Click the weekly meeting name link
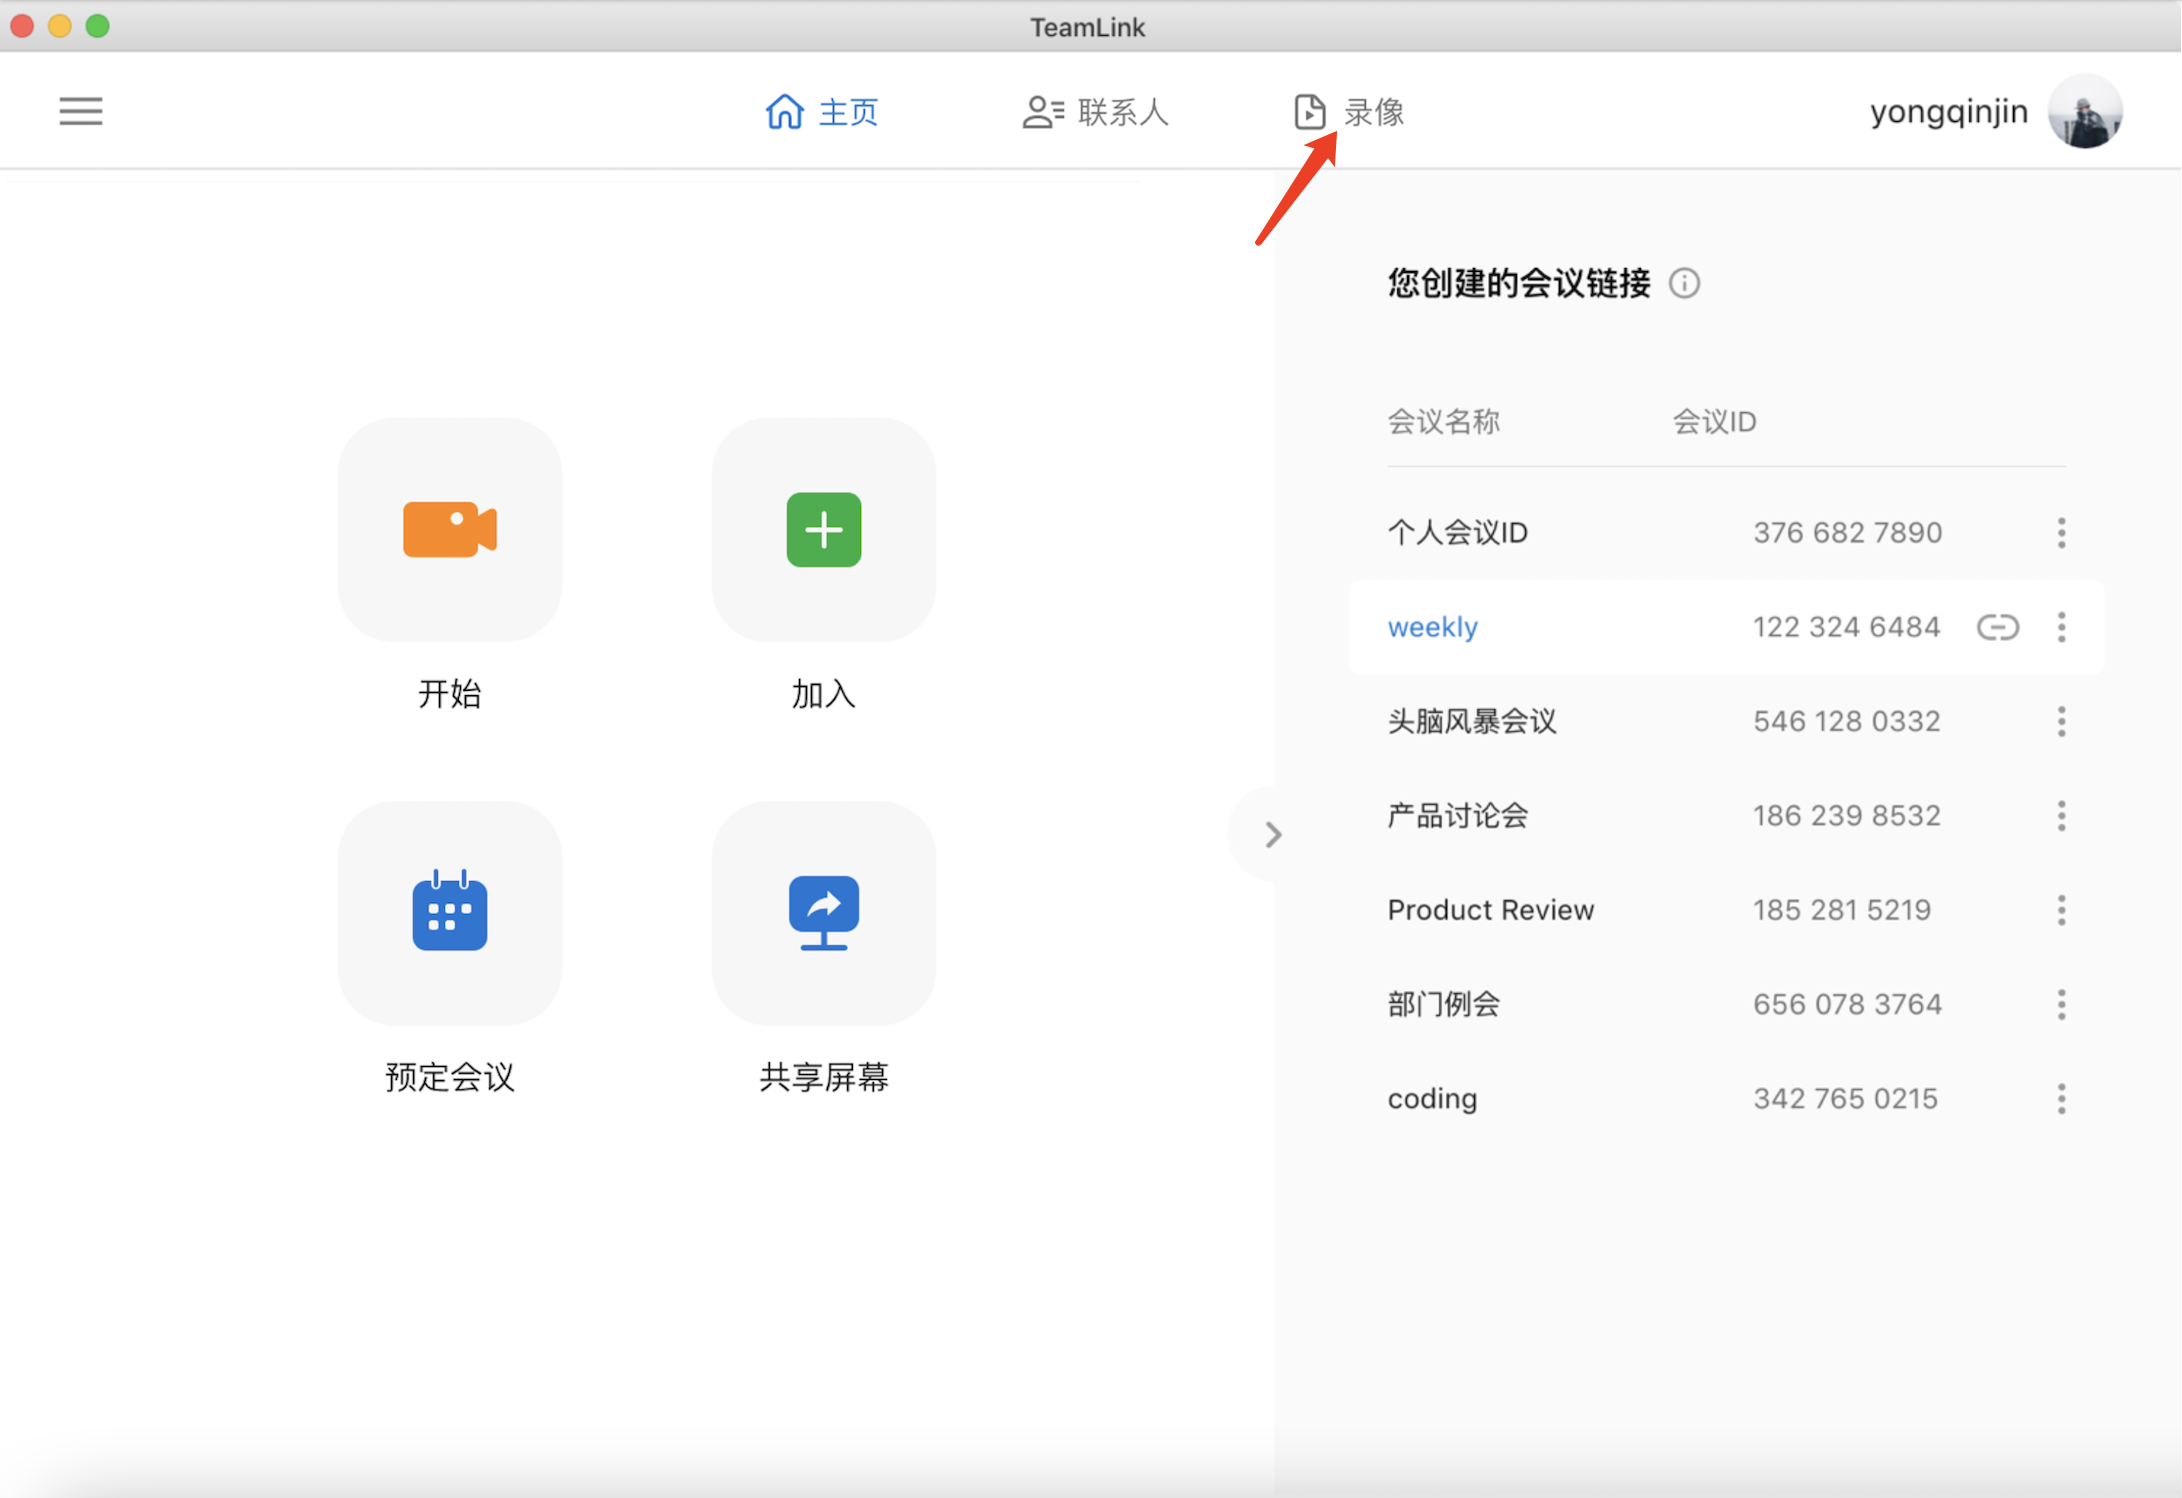This screenshot has width=2182, height=1498. 1432,627
